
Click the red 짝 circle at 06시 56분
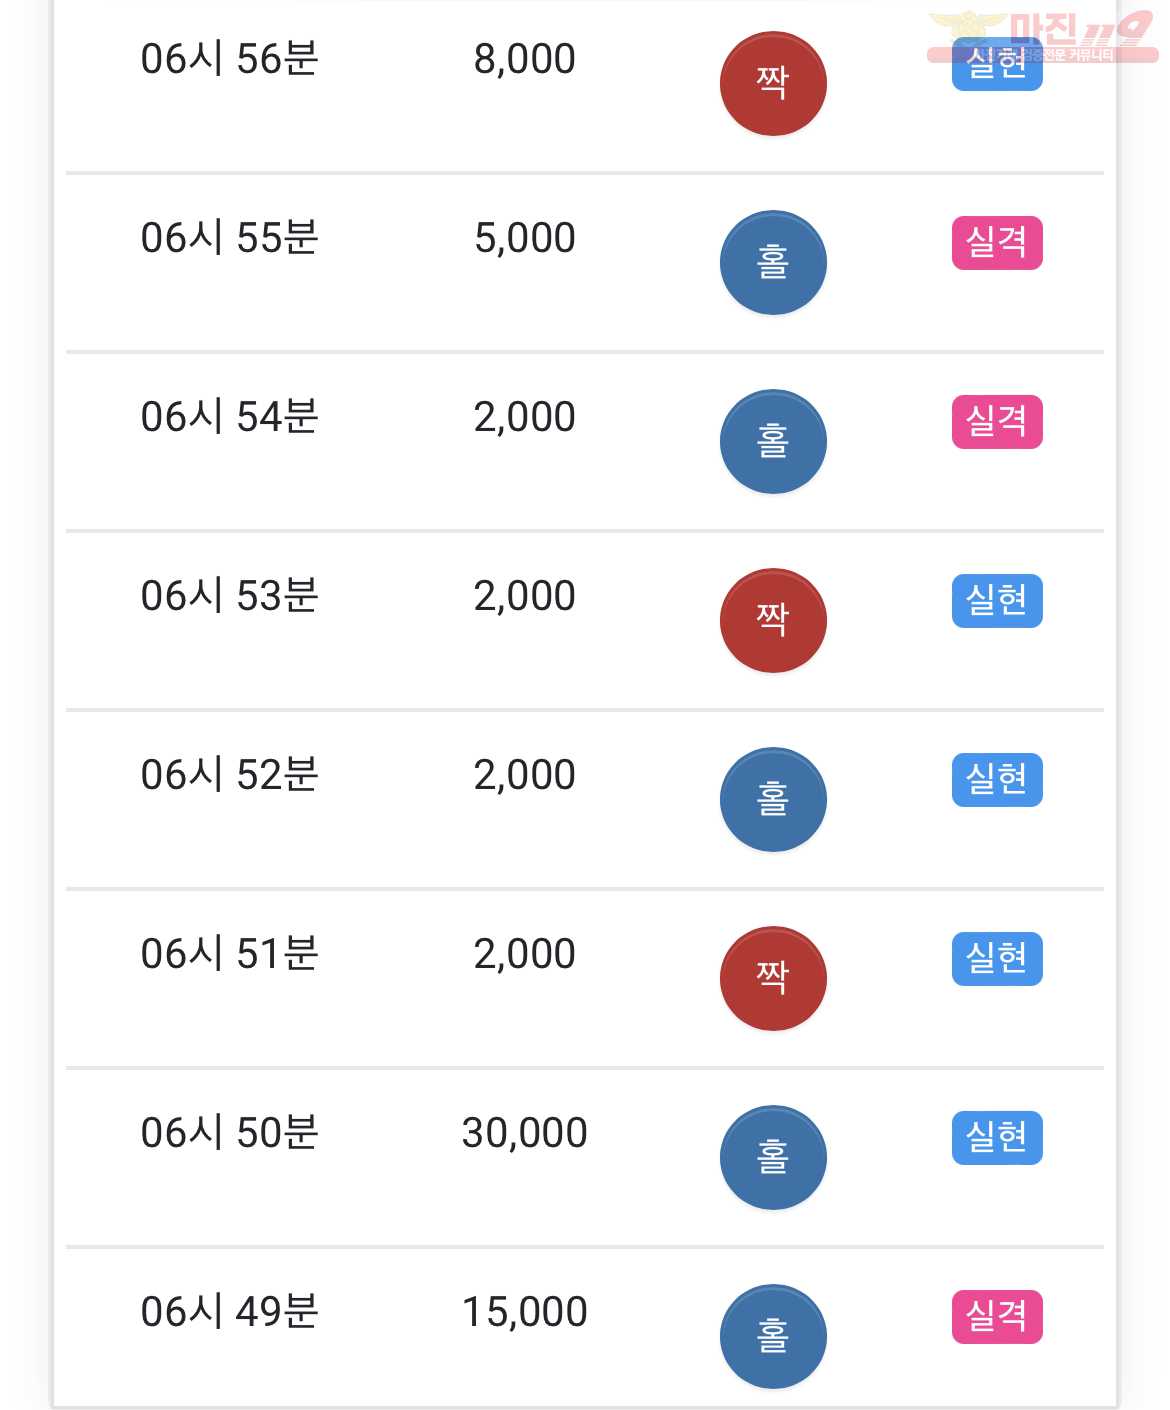point(773,84)
